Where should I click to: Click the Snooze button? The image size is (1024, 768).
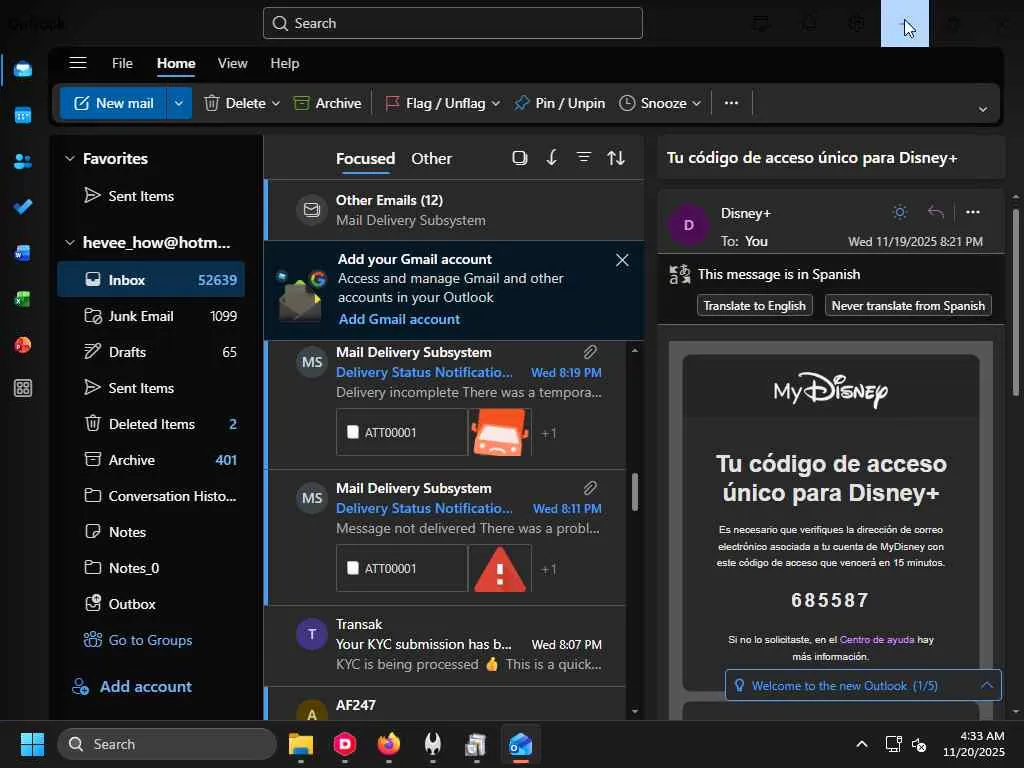pyautogui.click(x=653, y=103)
